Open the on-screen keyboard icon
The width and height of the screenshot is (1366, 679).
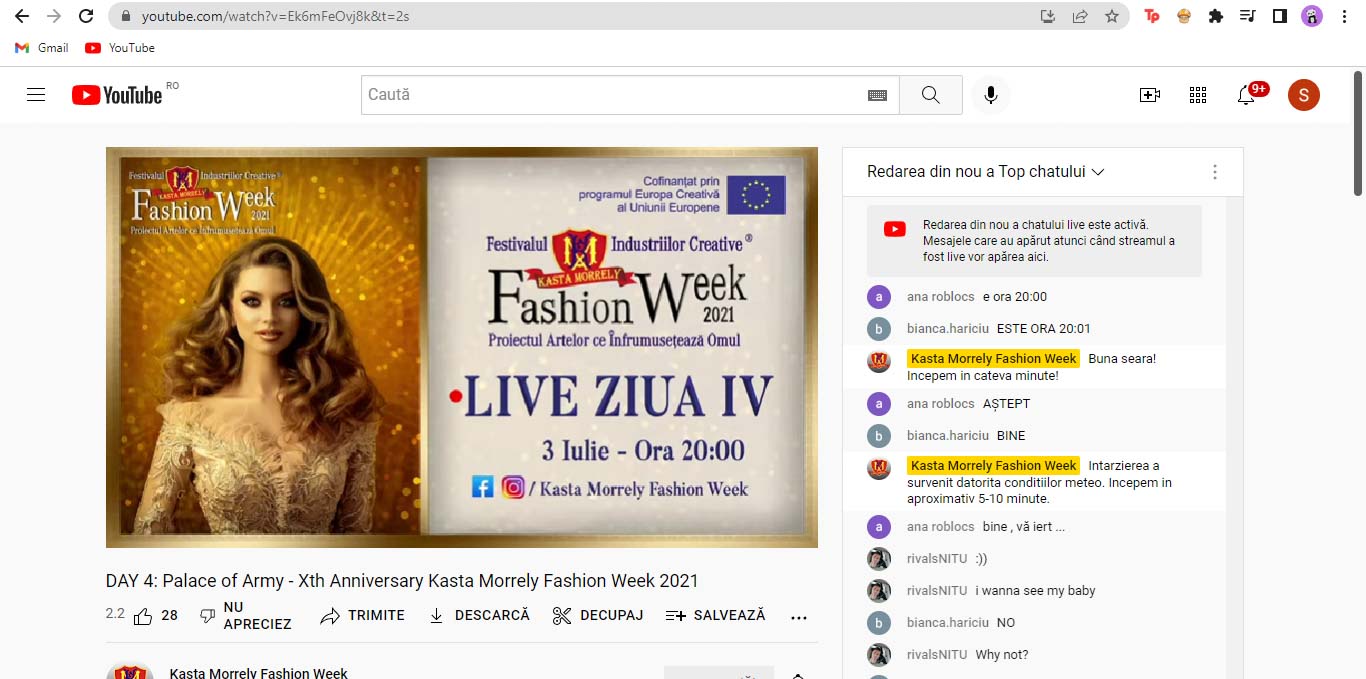click(877, 95)
